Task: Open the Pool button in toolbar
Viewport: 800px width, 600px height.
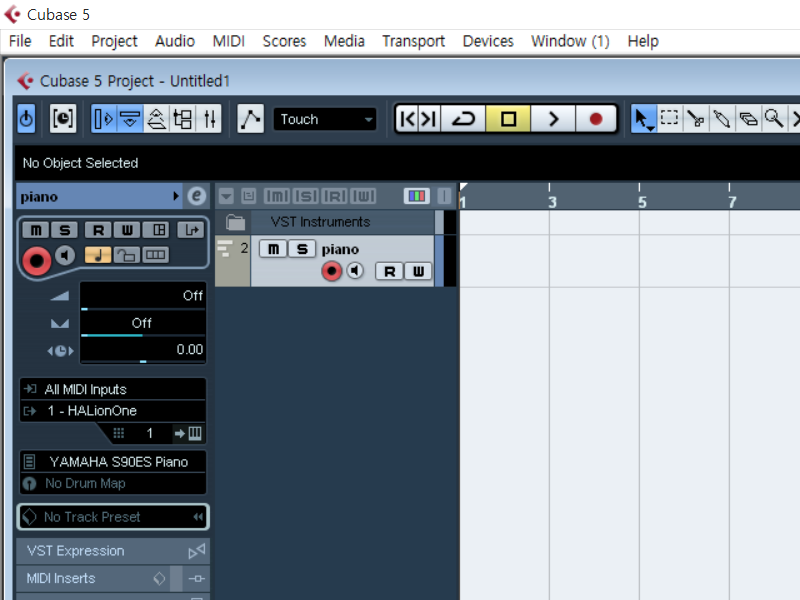Action: pos(183,119)
